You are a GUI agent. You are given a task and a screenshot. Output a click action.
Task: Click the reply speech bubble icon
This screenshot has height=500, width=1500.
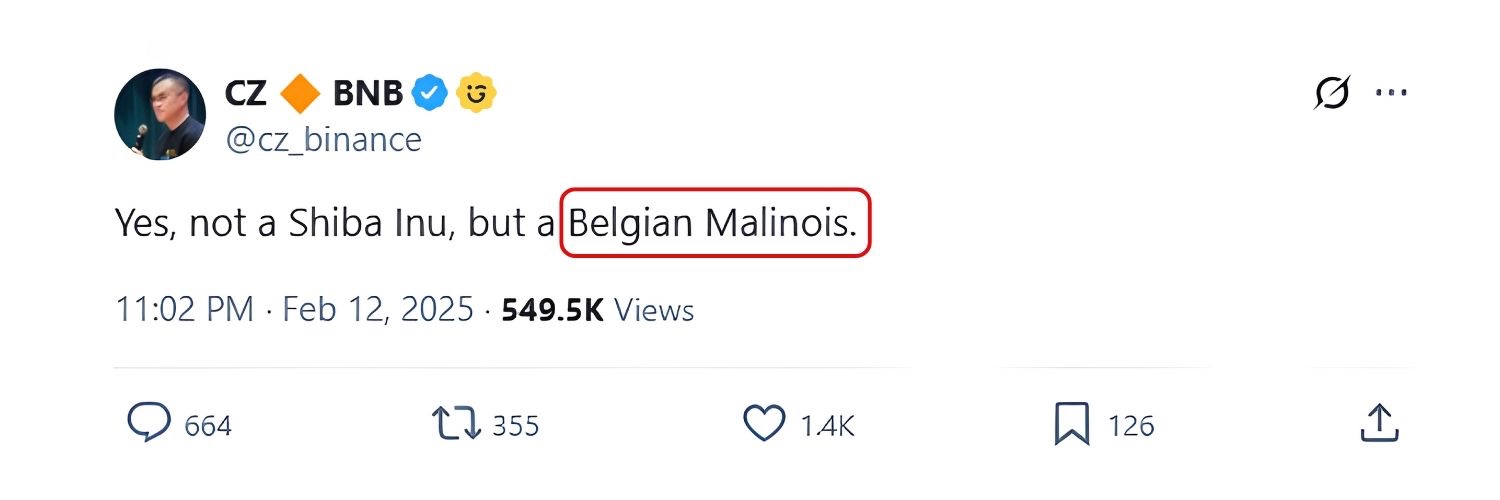click(x=149, y=424)
